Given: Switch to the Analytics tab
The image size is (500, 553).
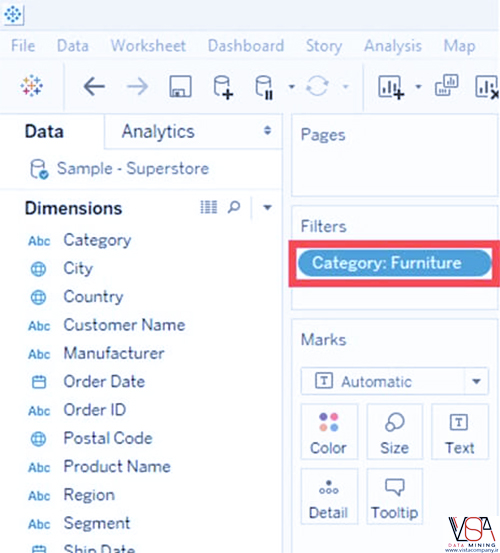Looking at the screenshot, I should click(x=158, y=132).
